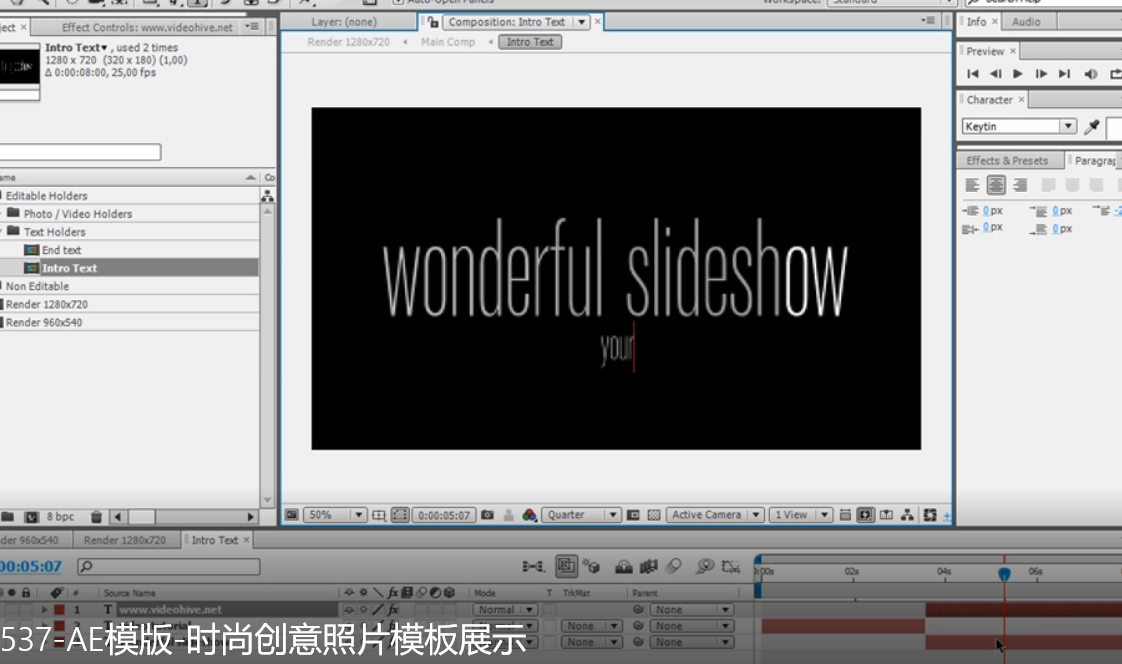Toggle the transparency grid

[x=653, y=515]
